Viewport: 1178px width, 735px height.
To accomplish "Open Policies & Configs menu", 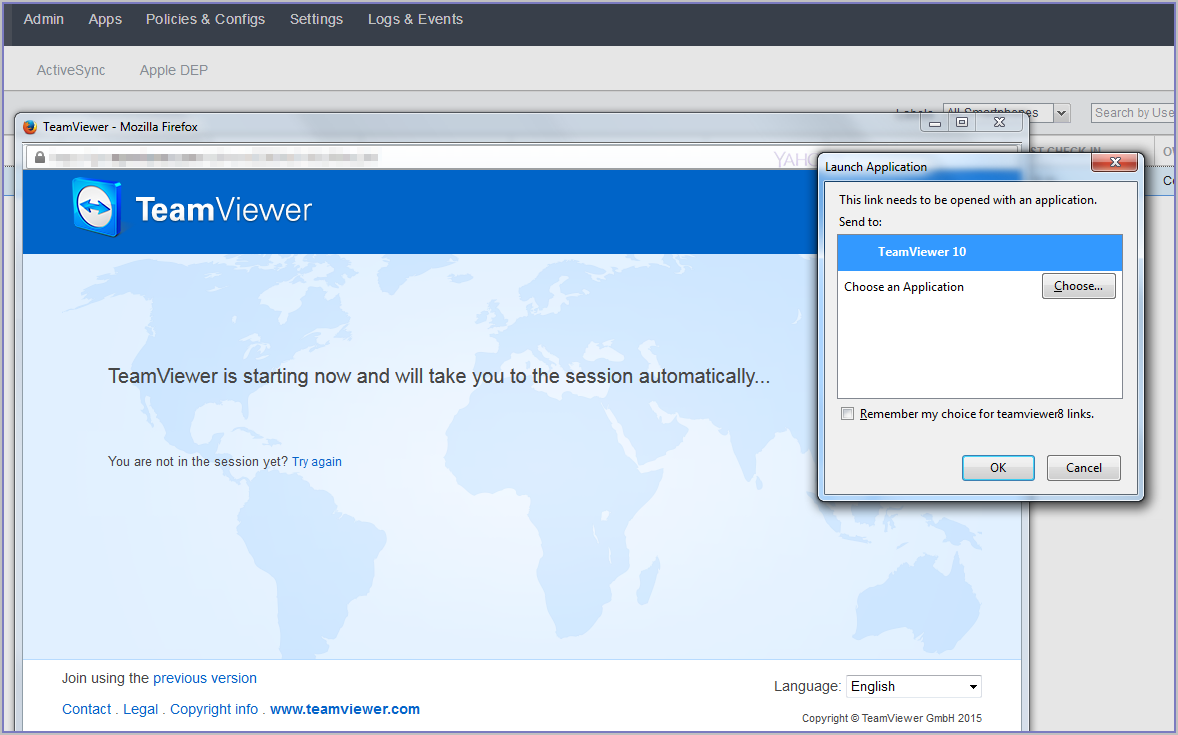I will click(x=205, y=20).
